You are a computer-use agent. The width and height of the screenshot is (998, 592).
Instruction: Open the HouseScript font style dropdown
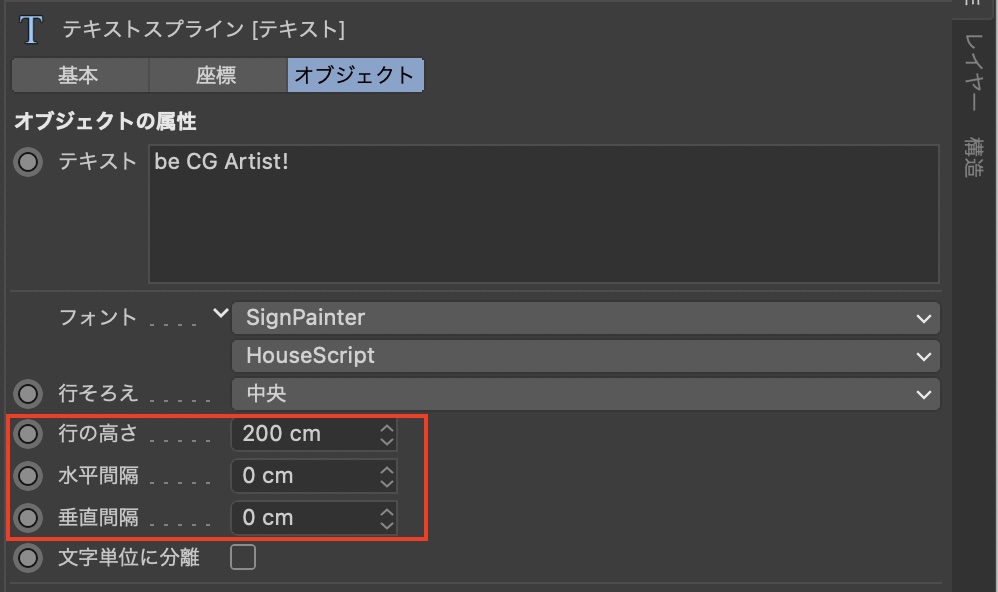(x=585, y=356)
